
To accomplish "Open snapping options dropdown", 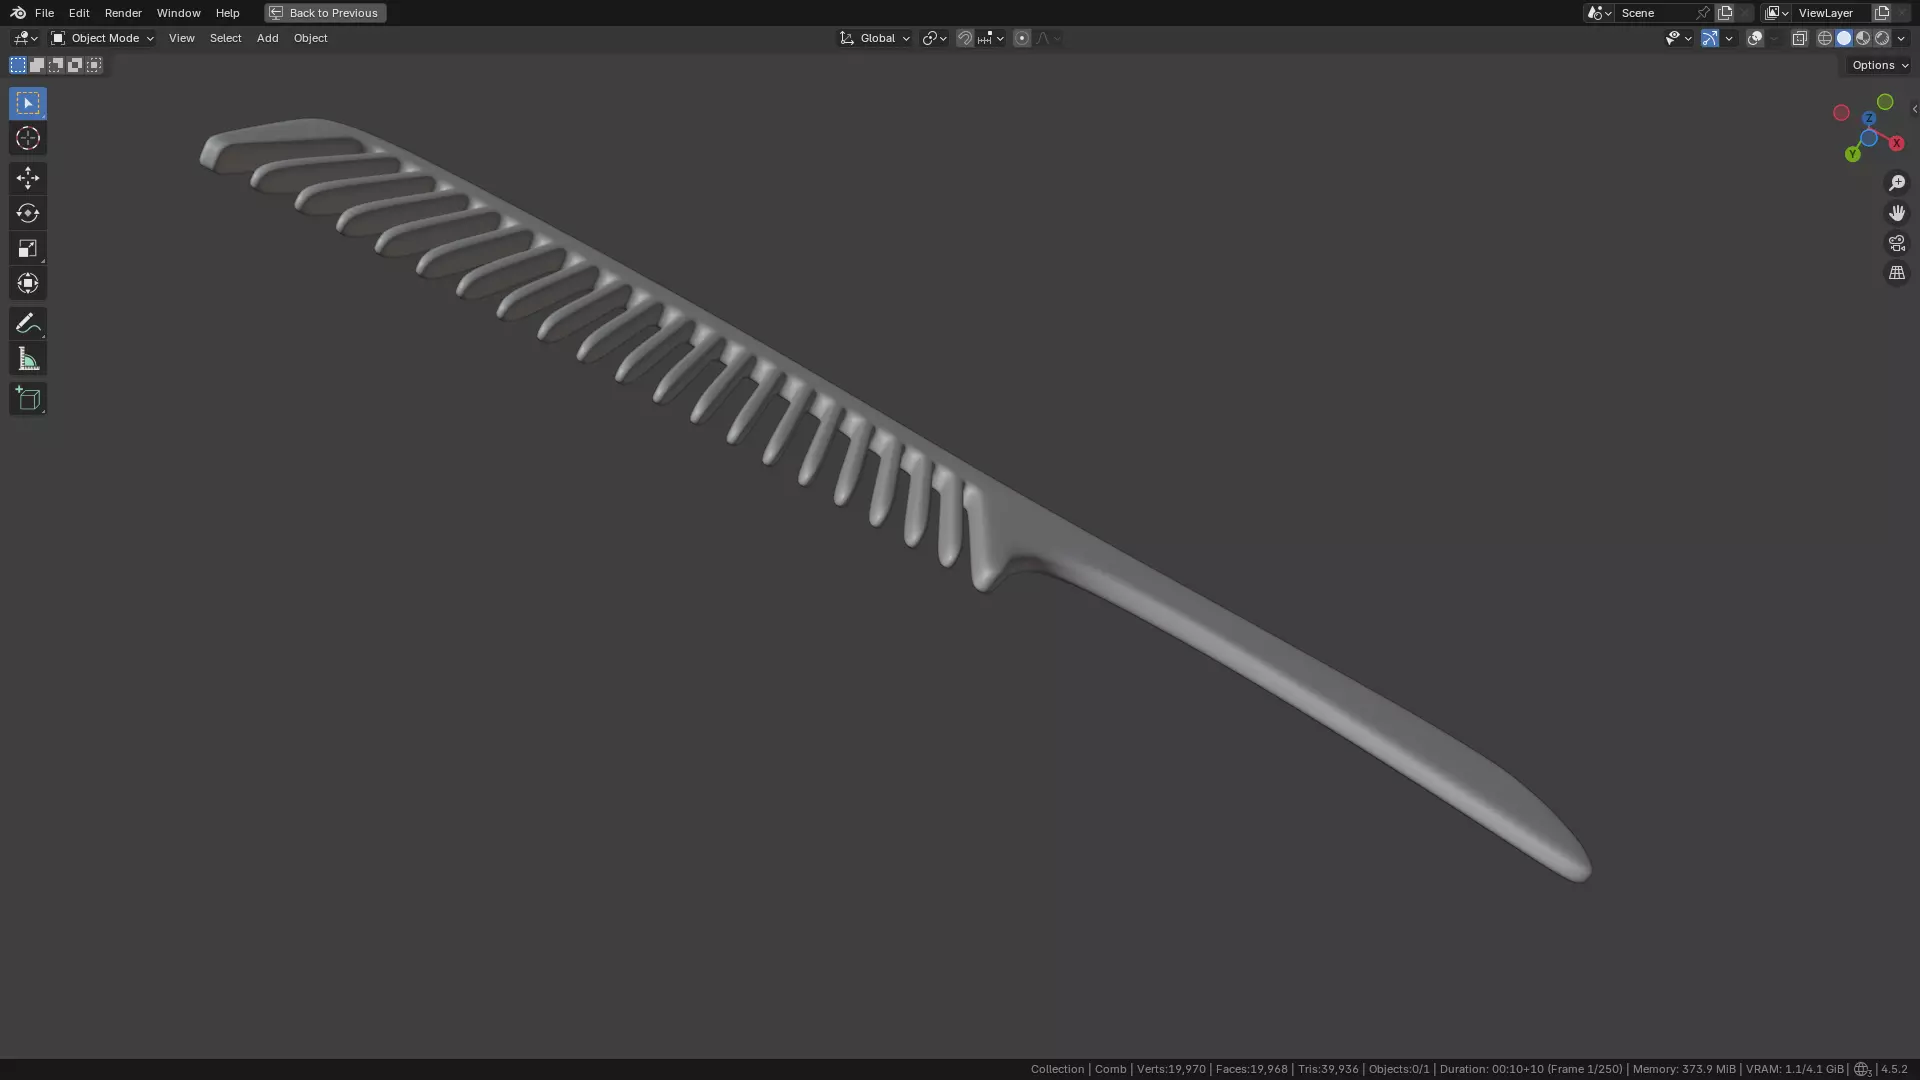I will point(991,38).
